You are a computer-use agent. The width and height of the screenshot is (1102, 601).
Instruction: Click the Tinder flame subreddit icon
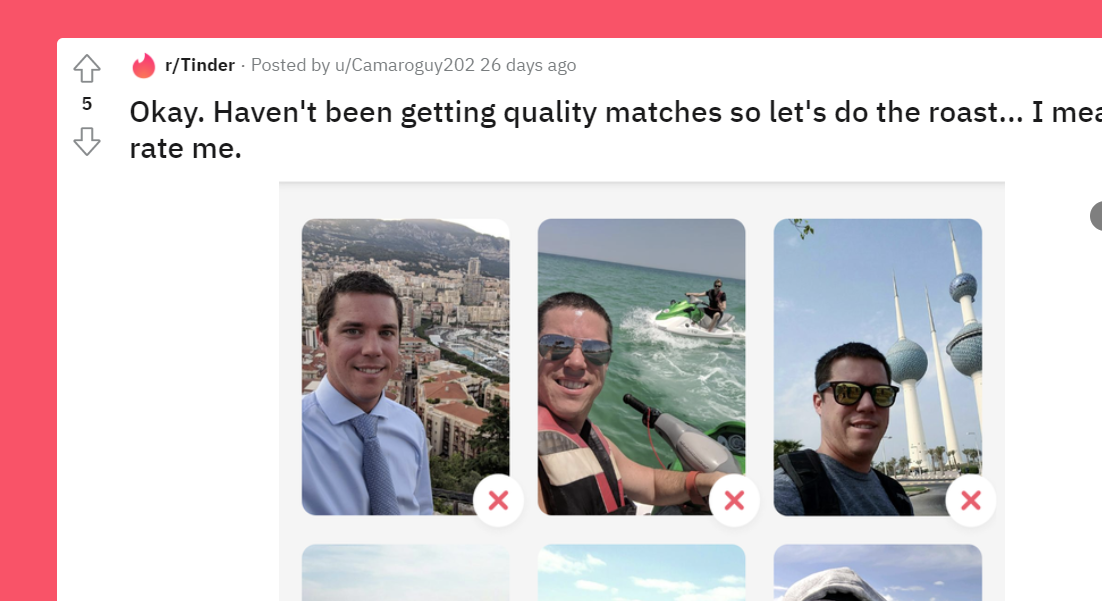coord(143,65)
